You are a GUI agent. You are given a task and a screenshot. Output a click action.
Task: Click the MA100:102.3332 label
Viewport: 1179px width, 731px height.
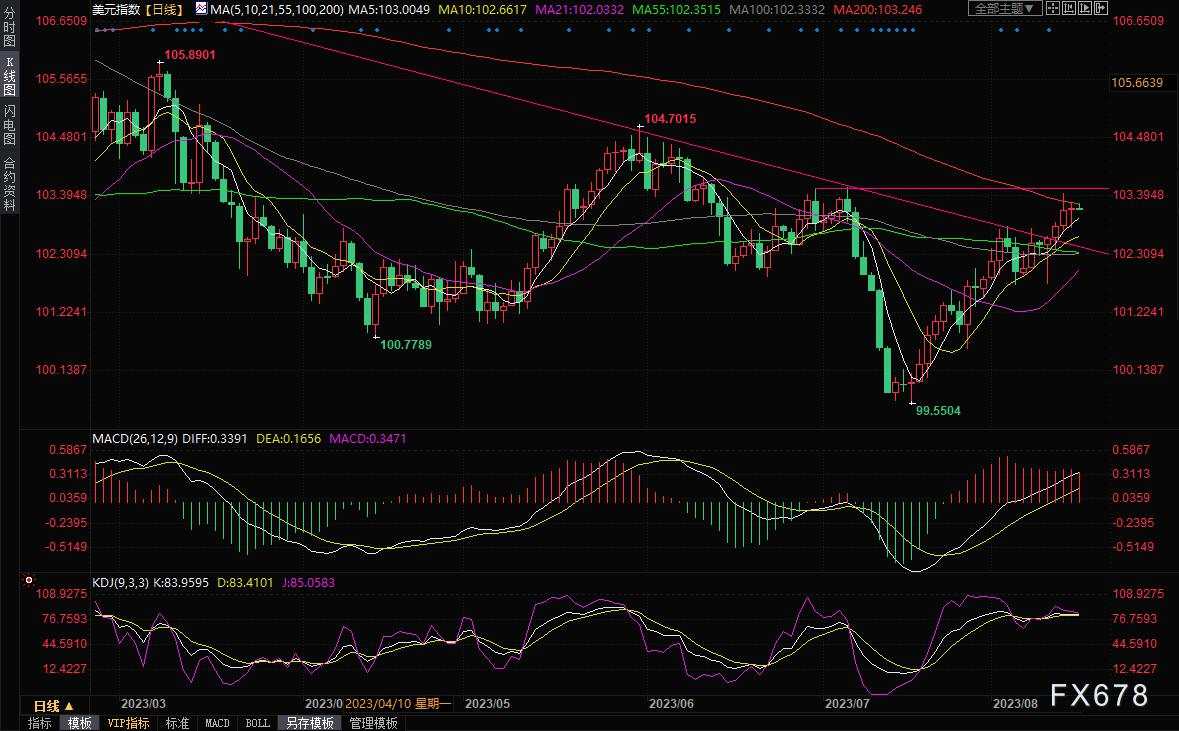pyautogui.click(x=777, y=10)
